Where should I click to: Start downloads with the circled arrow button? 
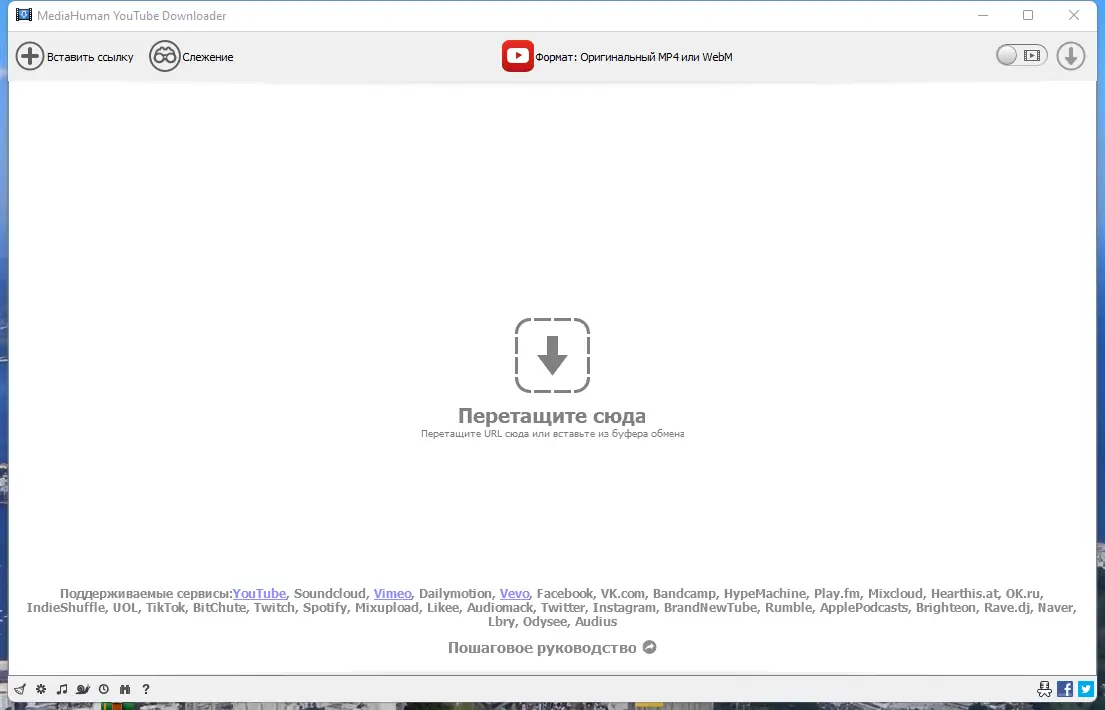click(x=1070, y=56)
